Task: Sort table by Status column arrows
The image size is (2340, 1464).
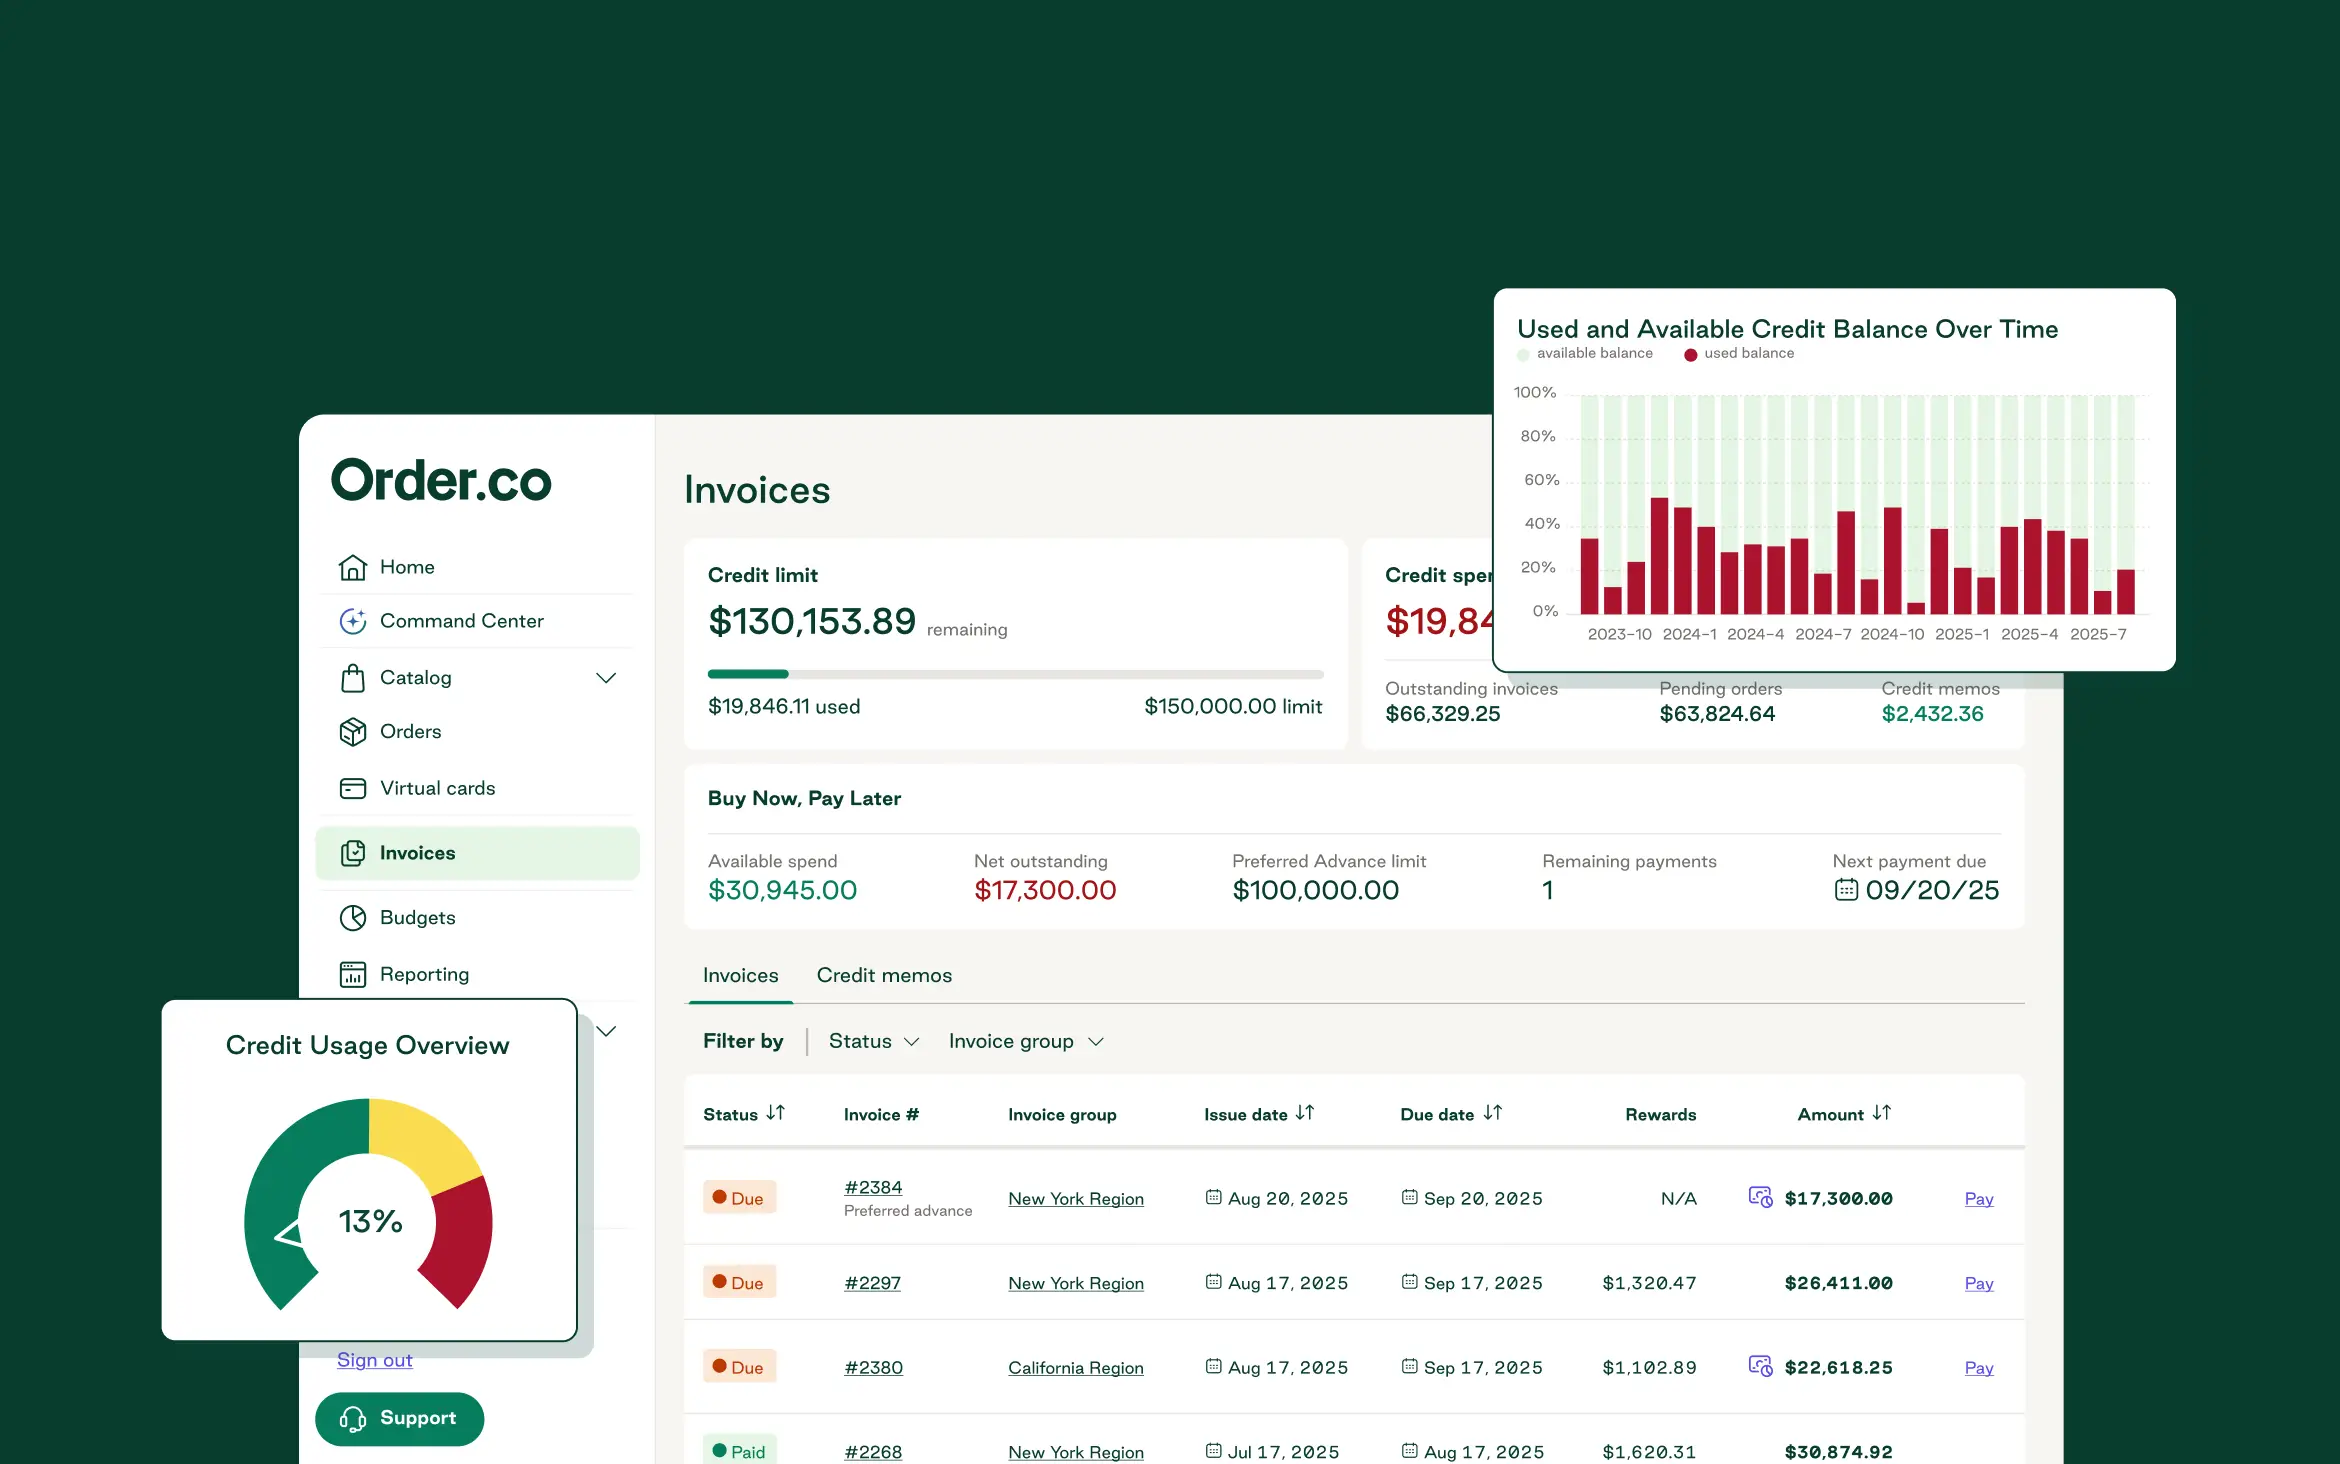Action: (775, 1113)
